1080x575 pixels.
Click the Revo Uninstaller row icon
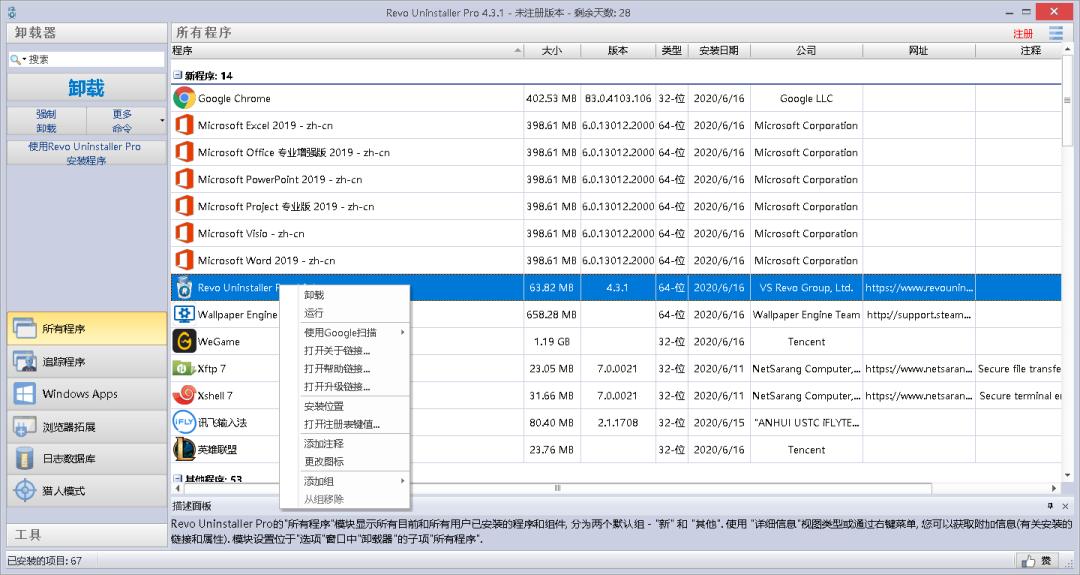click(x=184, y=287)
